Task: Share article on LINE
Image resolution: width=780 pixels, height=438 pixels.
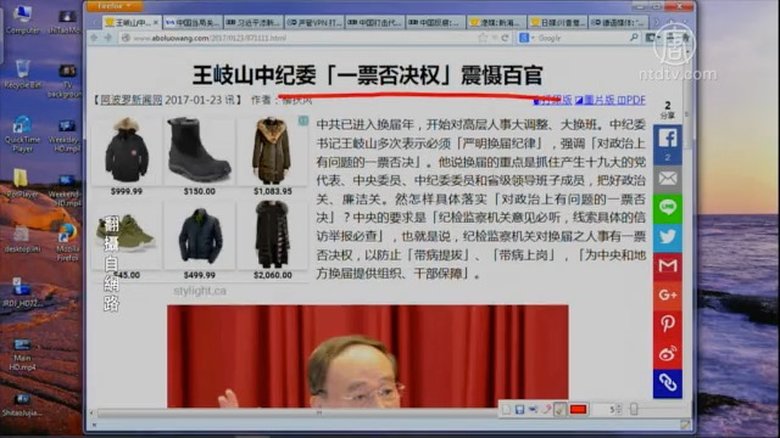Action: (x=667, y=207)
